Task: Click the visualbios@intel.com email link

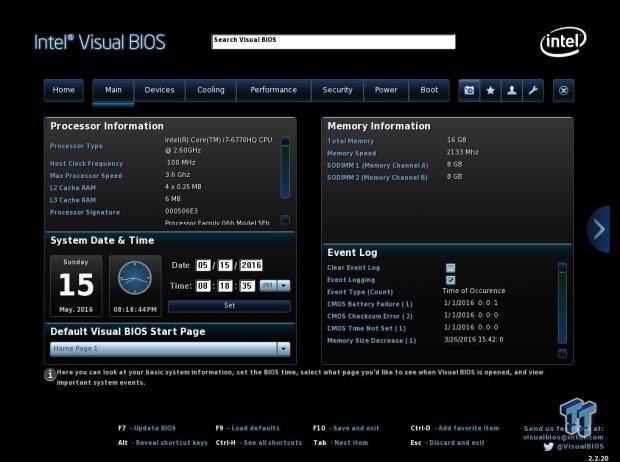Action: (563, 437)
